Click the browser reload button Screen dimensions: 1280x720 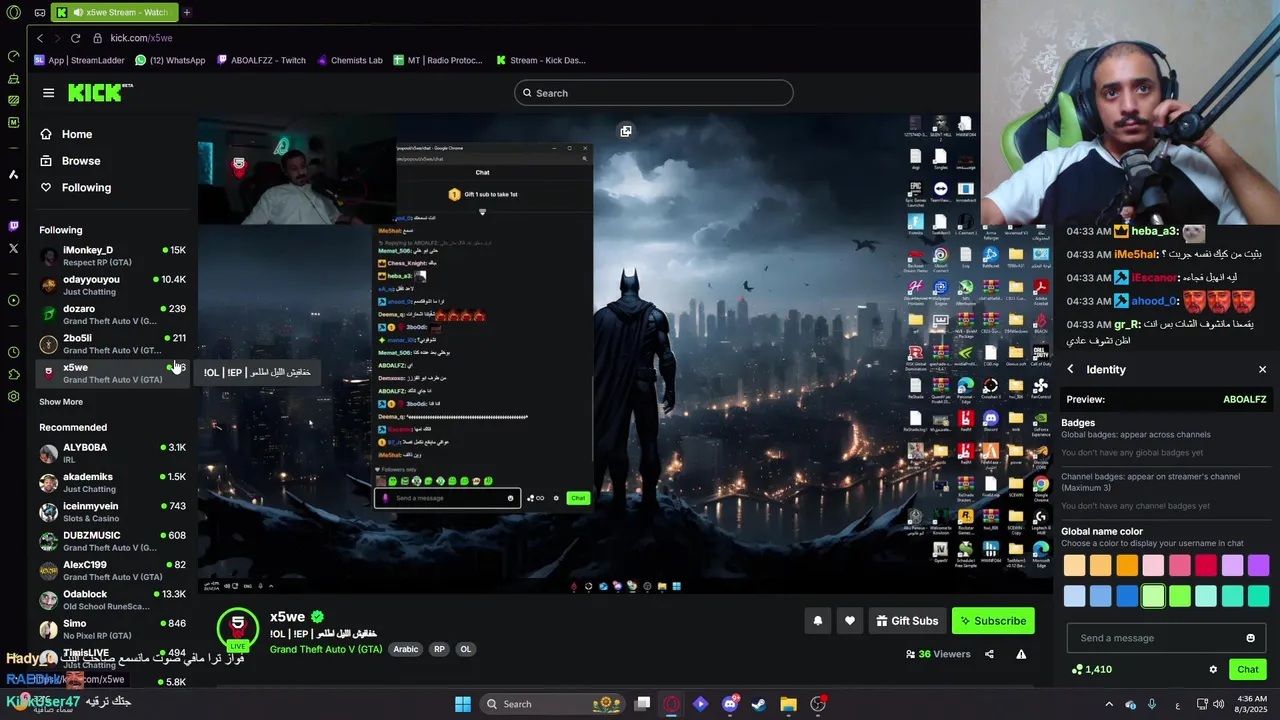tap(75, 38)
